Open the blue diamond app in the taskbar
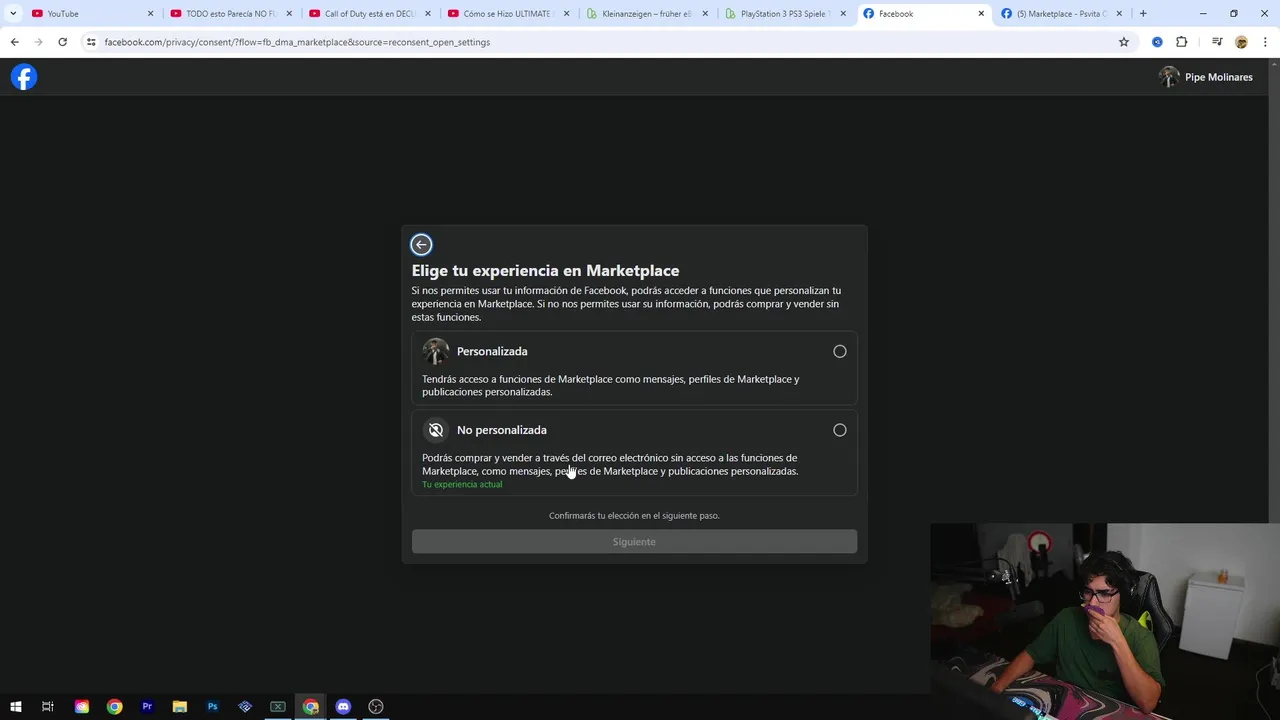1280x720 pixels. pyautogui.click(x=245, y=706)
